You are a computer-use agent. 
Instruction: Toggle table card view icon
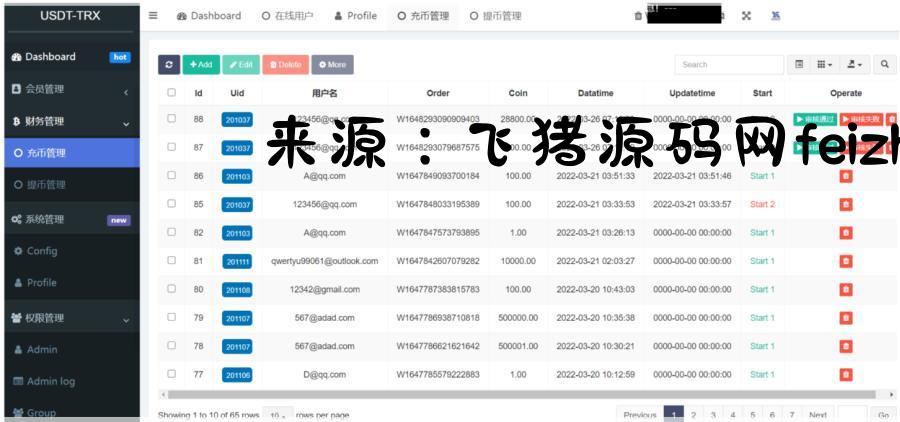(799, 64)
